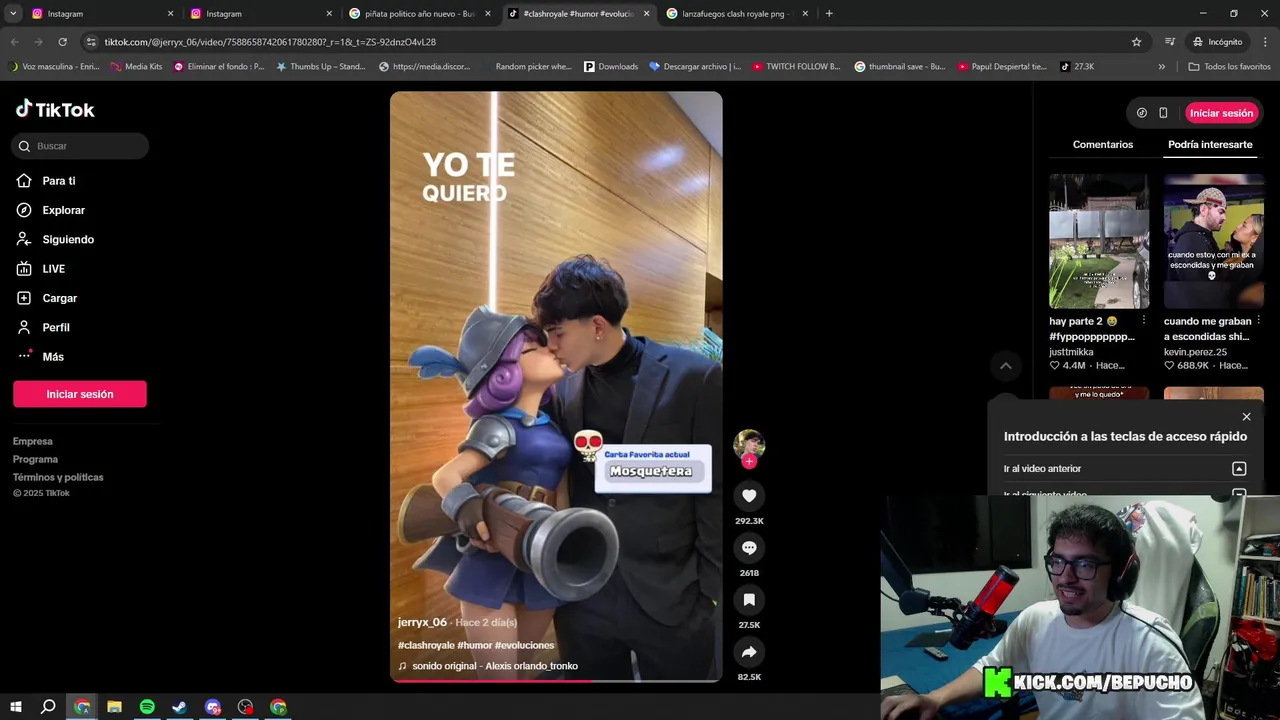Open a new browser tab
Image resolution: width=1280 pixels, height=720 pixels.
[x=829, y=14]
